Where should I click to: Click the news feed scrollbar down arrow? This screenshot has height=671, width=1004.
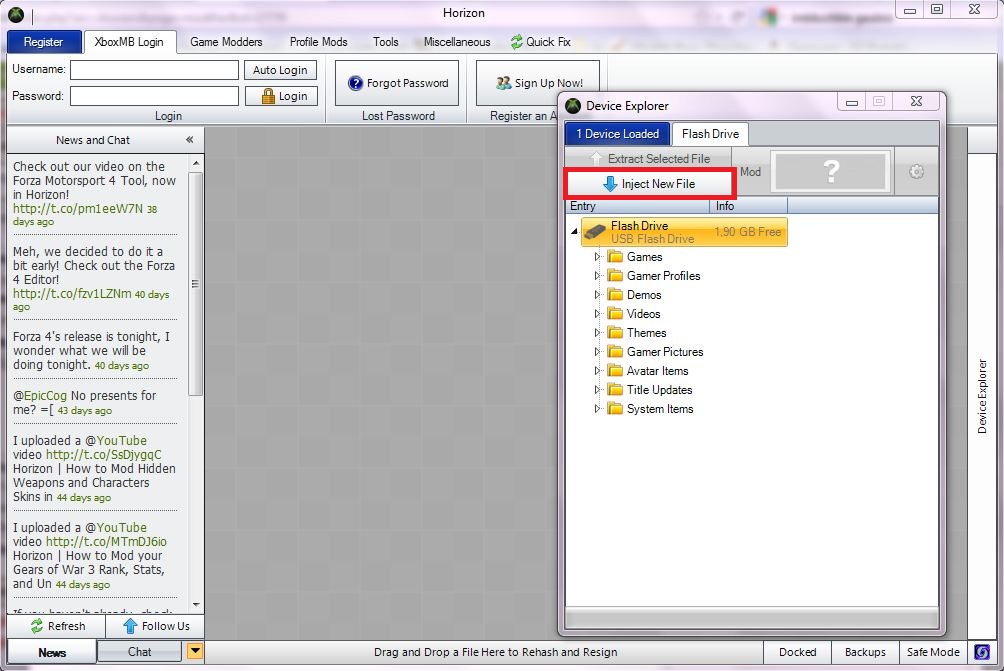click(x=196, y=604)
